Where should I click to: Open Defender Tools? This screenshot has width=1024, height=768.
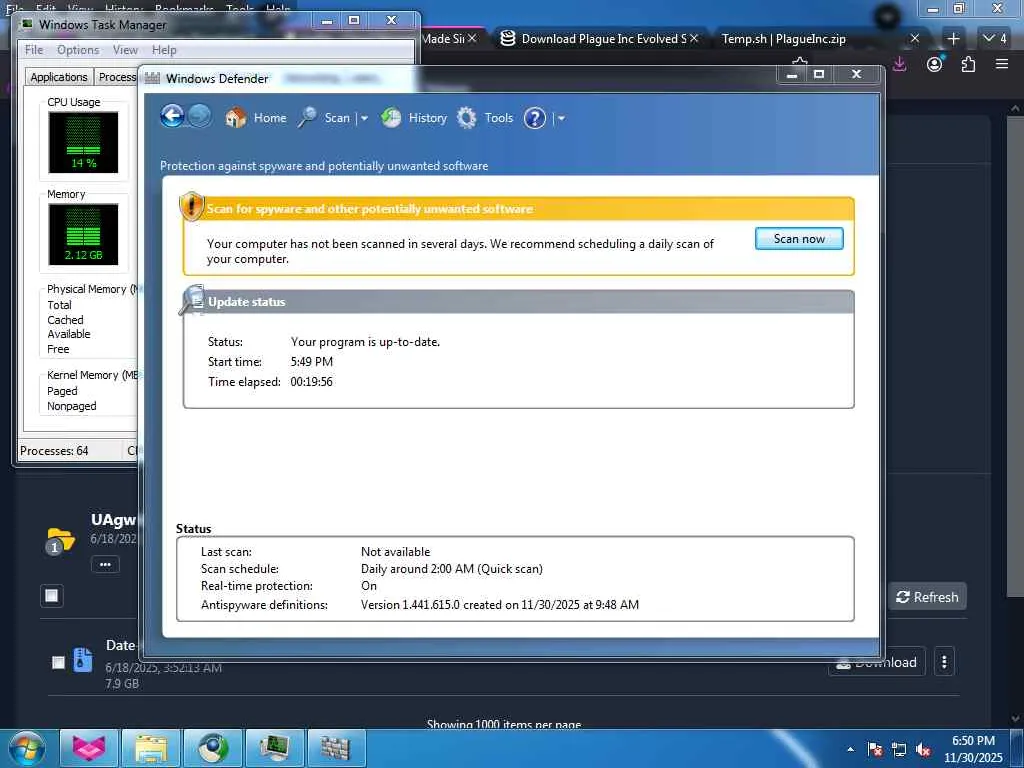[x=485, y=118]
